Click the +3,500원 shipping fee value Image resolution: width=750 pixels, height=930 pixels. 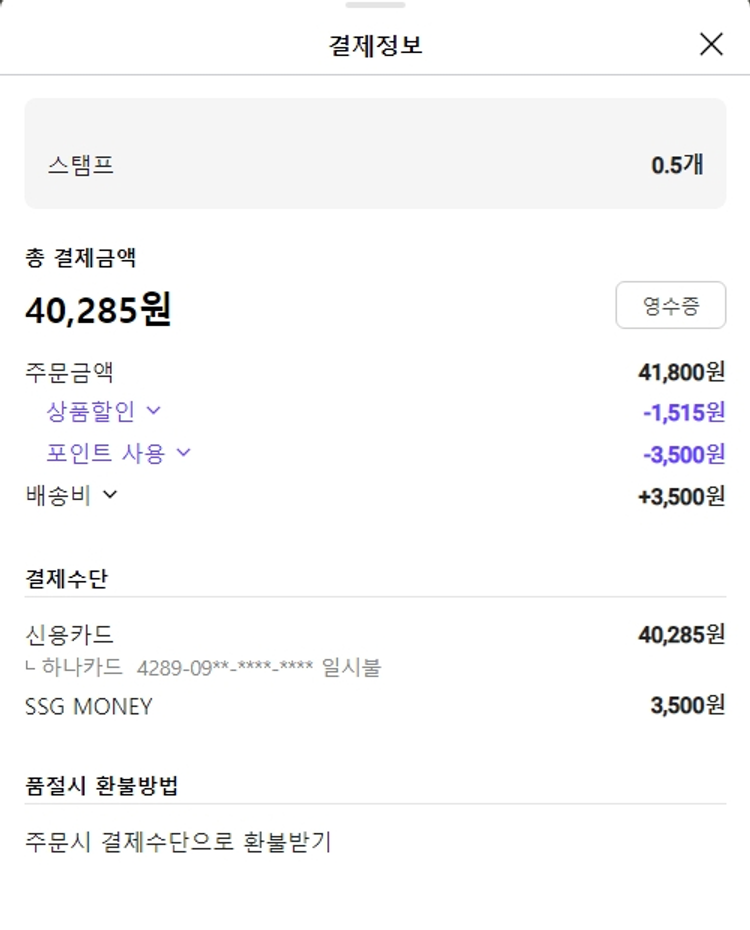click(x=681, y=496)
